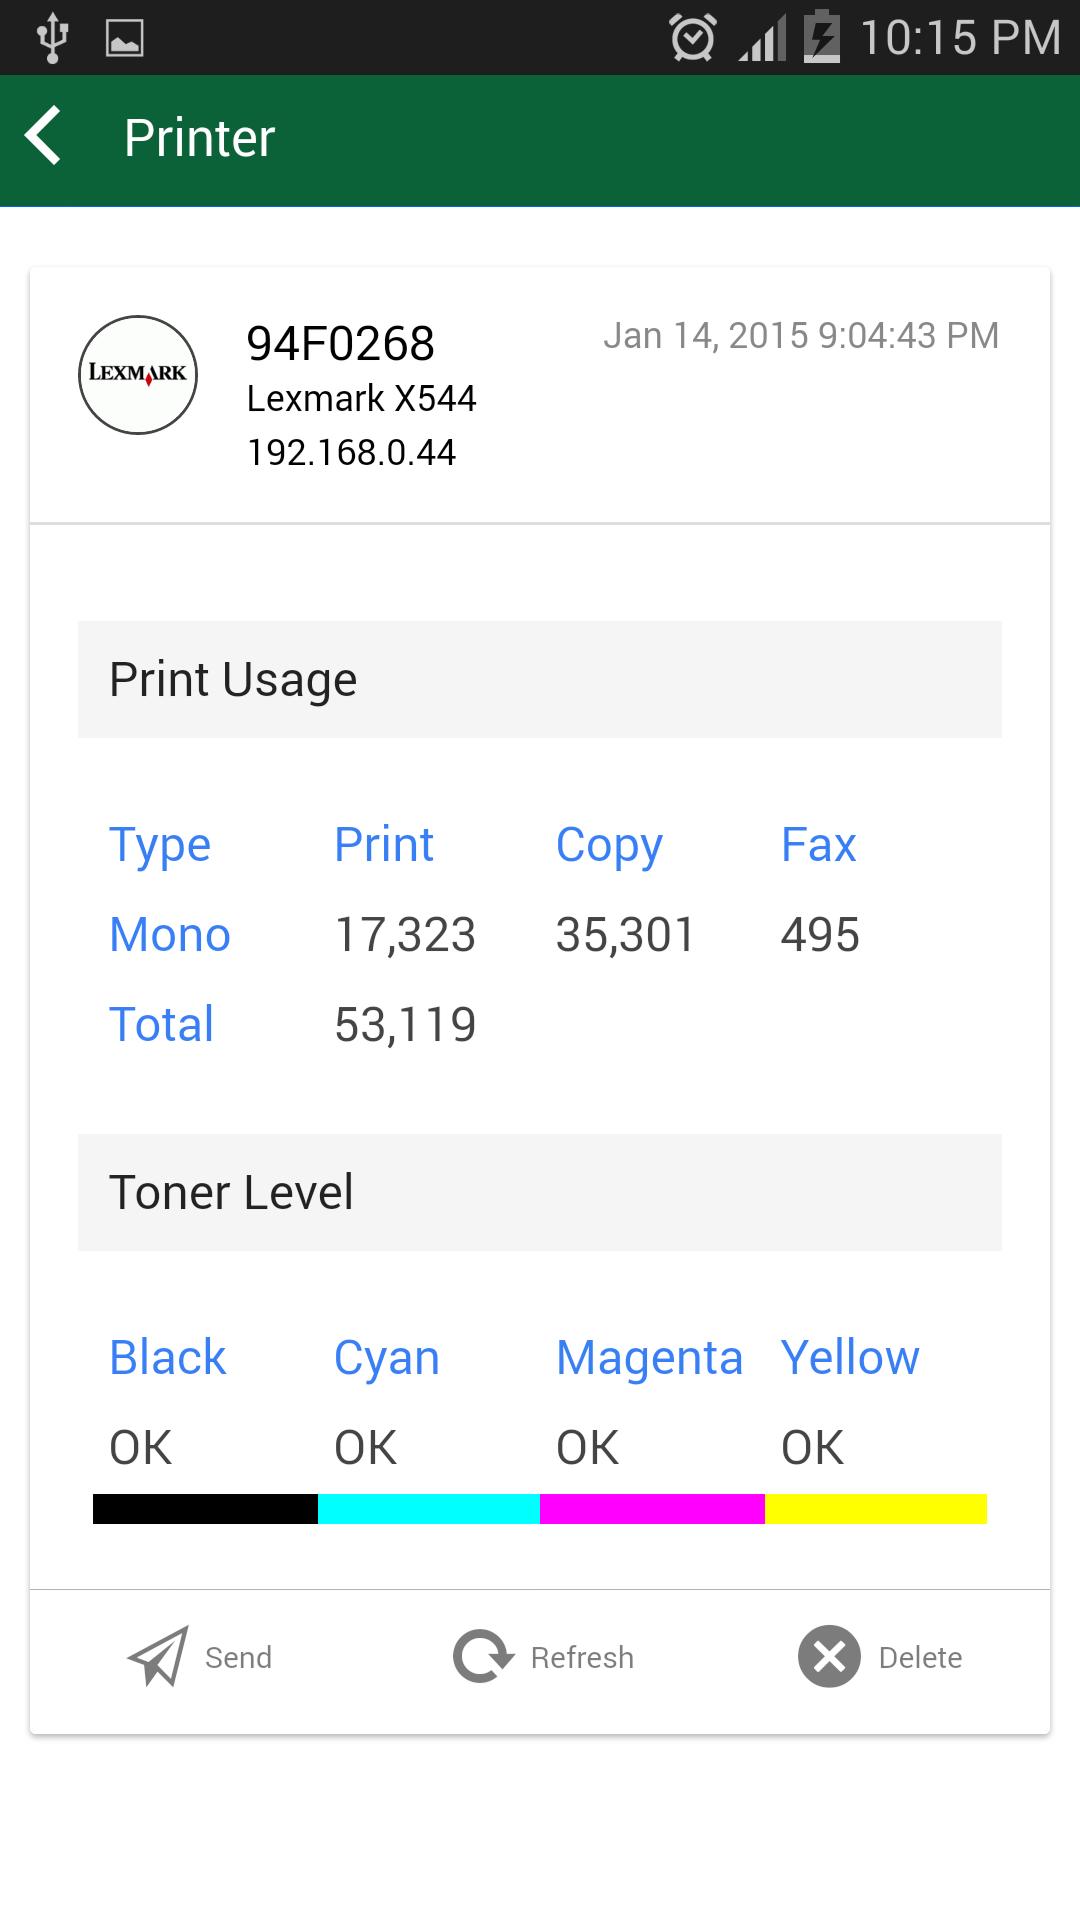The height and width of the screenshot is (1920, 1080).
Task: Open the Printer title in the header bar
Action: (197, 137)
